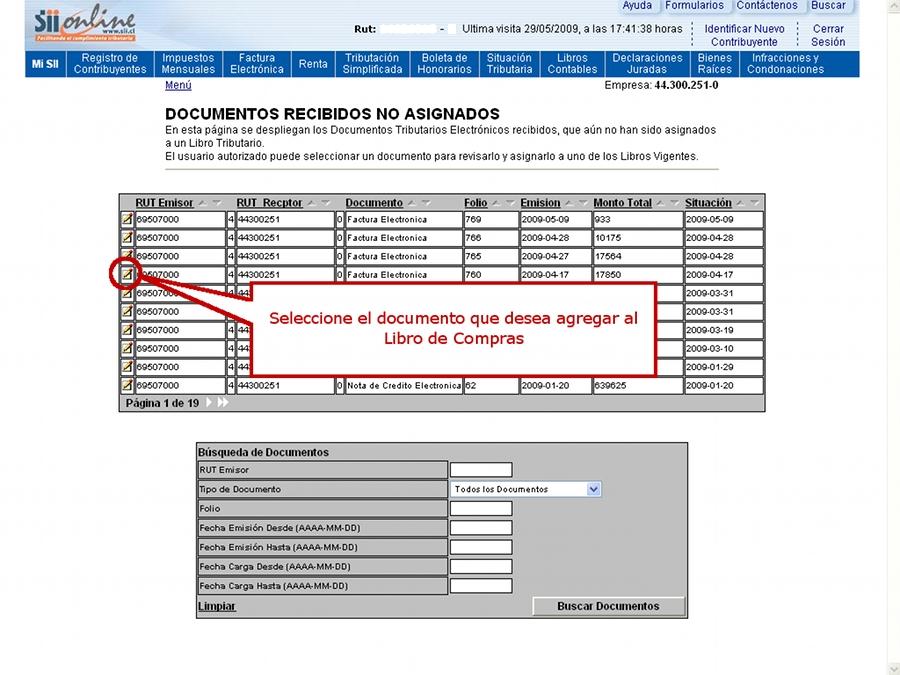This screenshot has height=675, width=900.
Task: Go to next page arrow
Action: tap(209, 403)
